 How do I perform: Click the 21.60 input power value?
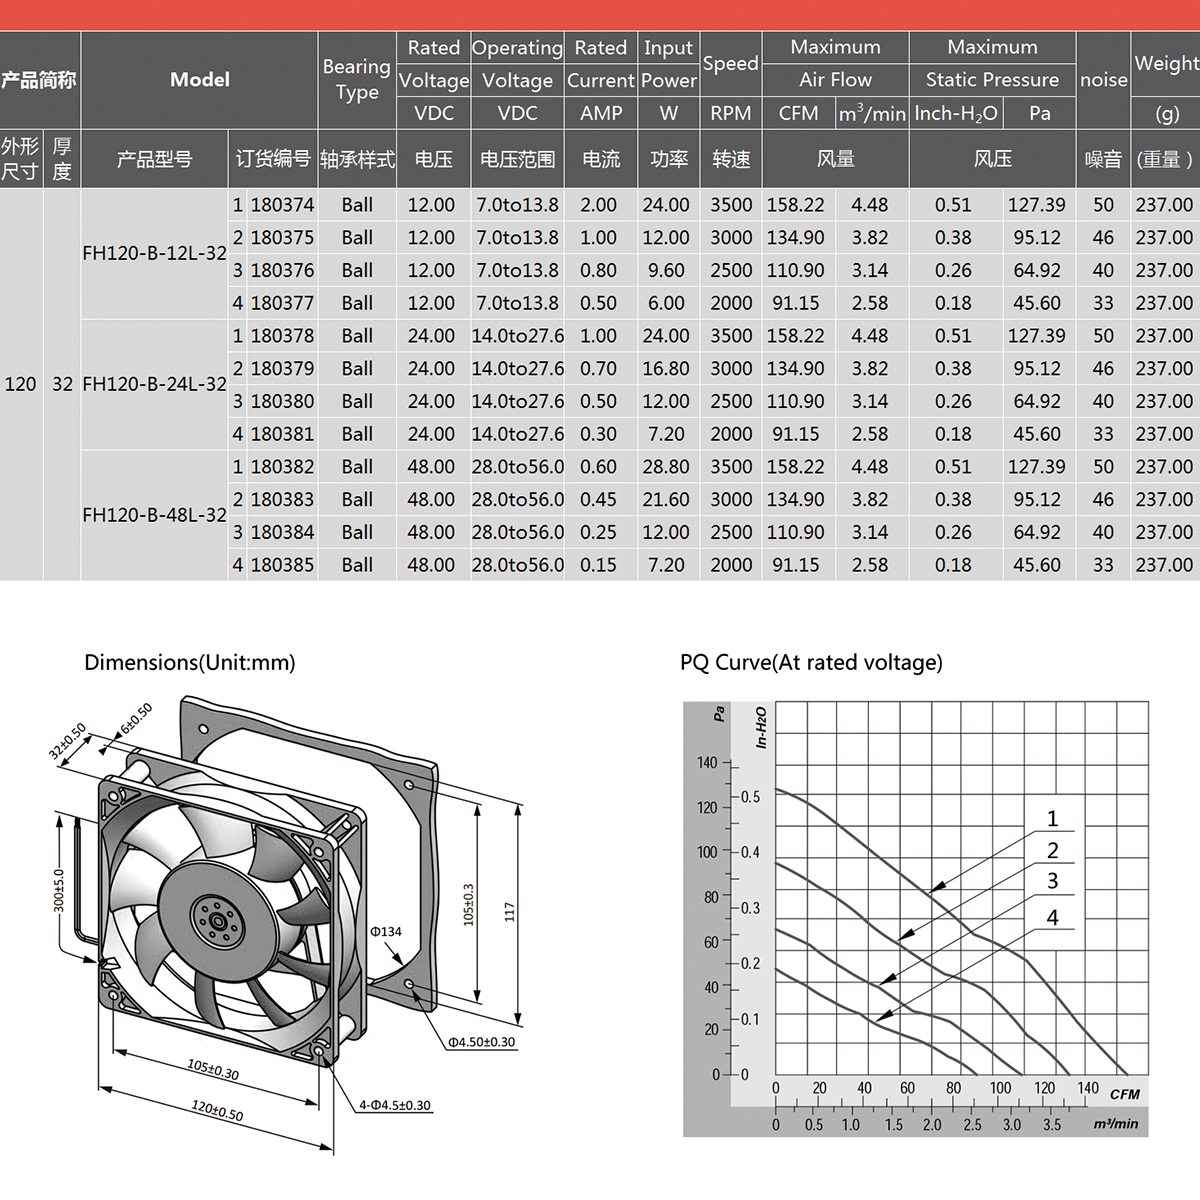coord(666,499)
